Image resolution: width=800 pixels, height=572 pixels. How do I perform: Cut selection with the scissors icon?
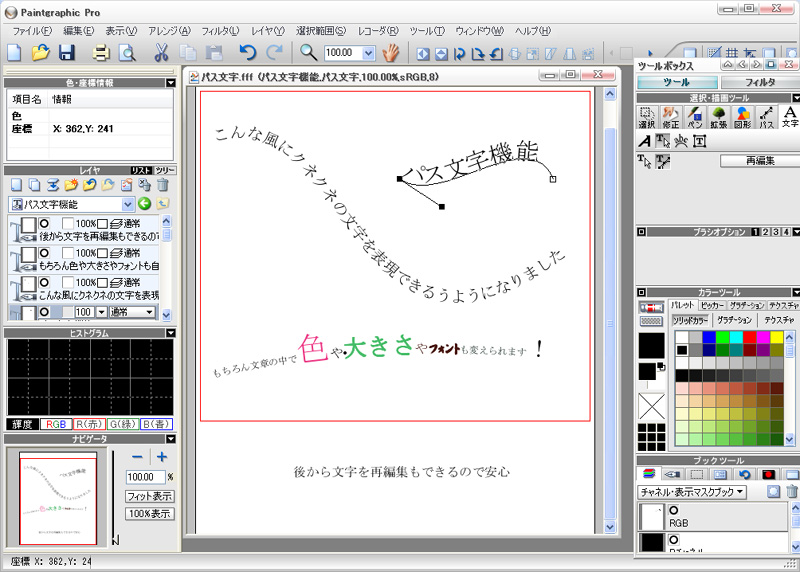coord(161,53)
